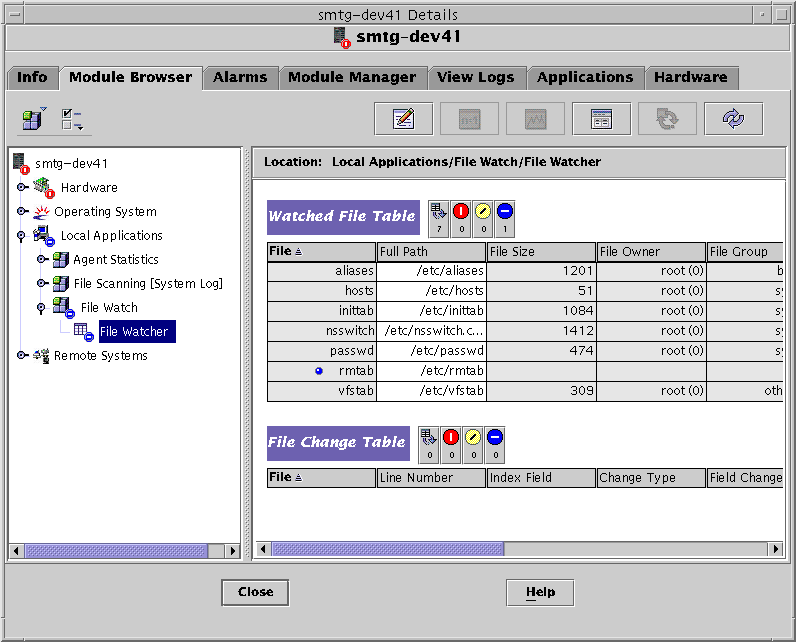The height and width of the screenshot is (642, 796).
Task: Click the greyed graph toolbar button
Action: (x=536, y=119)
